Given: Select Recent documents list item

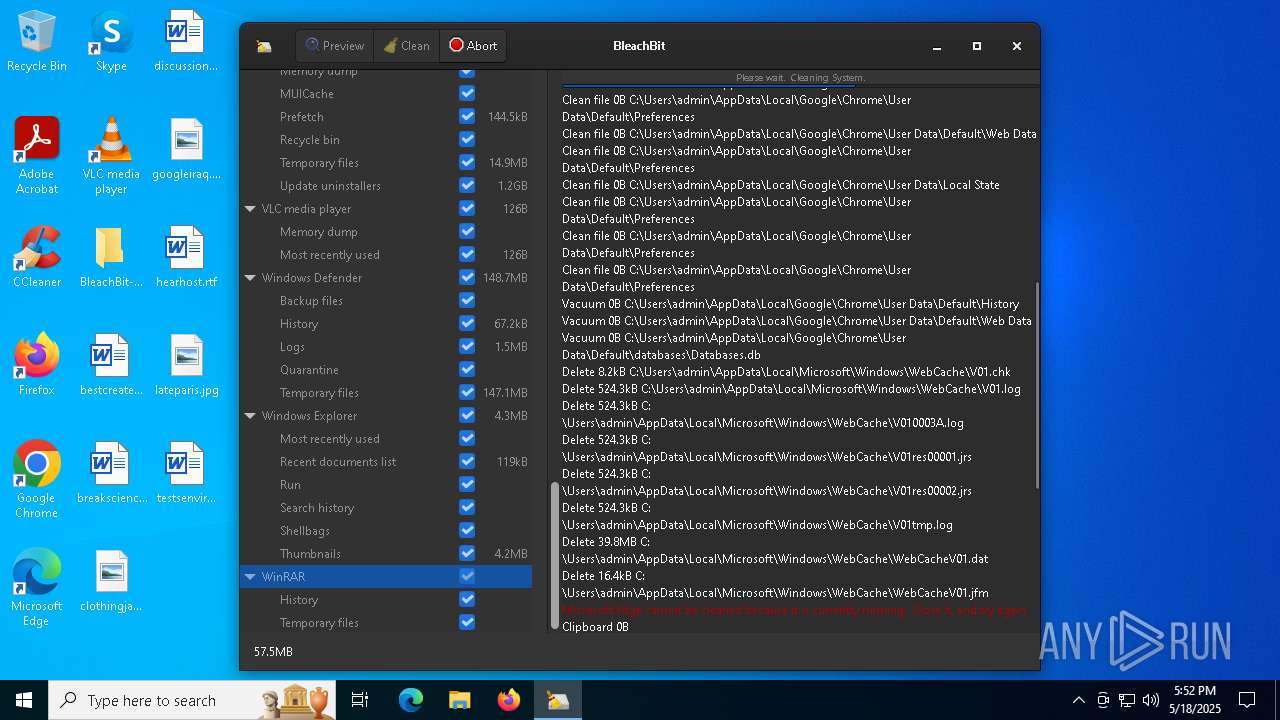Looking at the screenshot, I should tap(338, 462).
